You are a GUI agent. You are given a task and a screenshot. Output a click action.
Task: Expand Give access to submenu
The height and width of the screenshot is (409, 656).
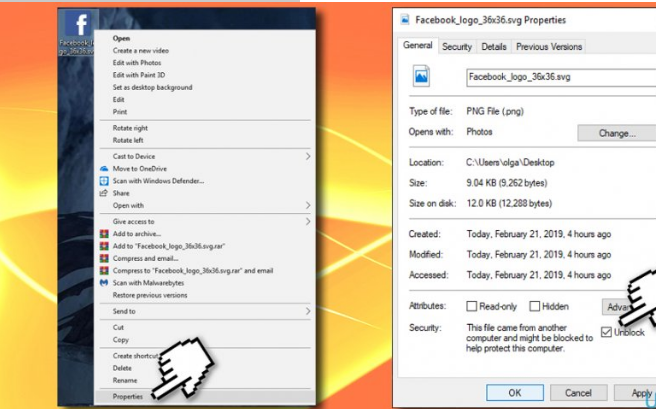pyautogui.click(x=308, y=221)
